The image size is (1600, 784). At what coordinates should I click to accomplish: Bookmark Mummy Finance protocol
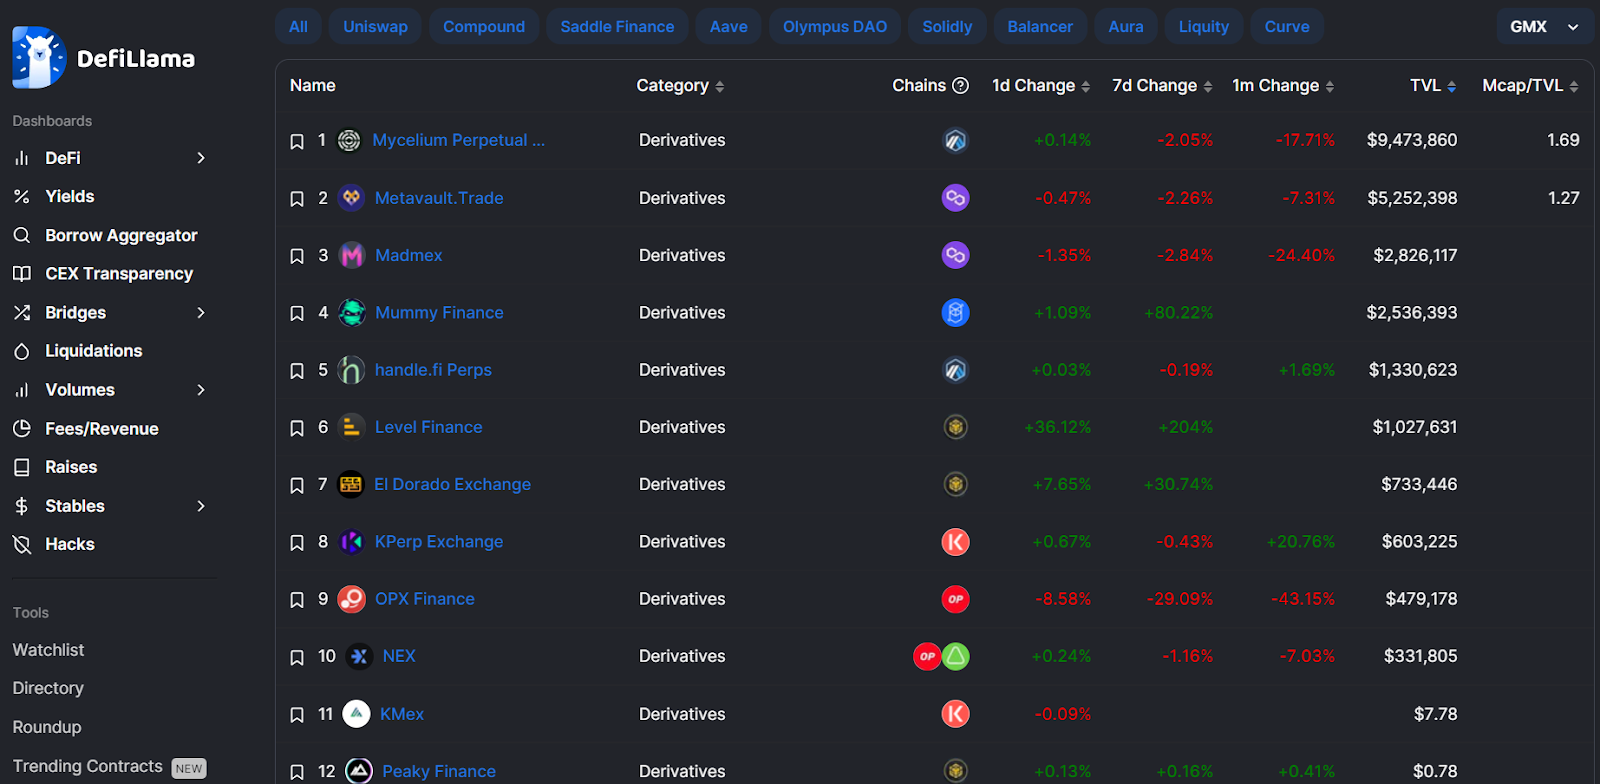[x=297, y=313]
